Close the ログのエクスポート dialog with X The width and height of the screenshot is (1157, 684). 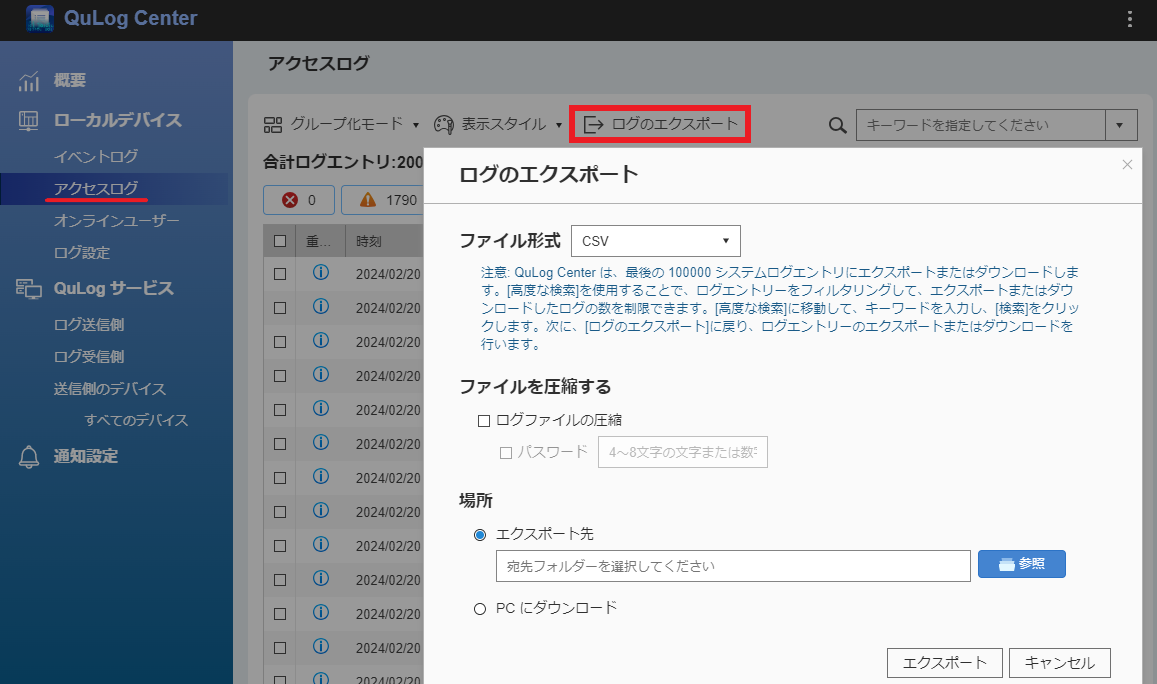tap(1127, 165)
